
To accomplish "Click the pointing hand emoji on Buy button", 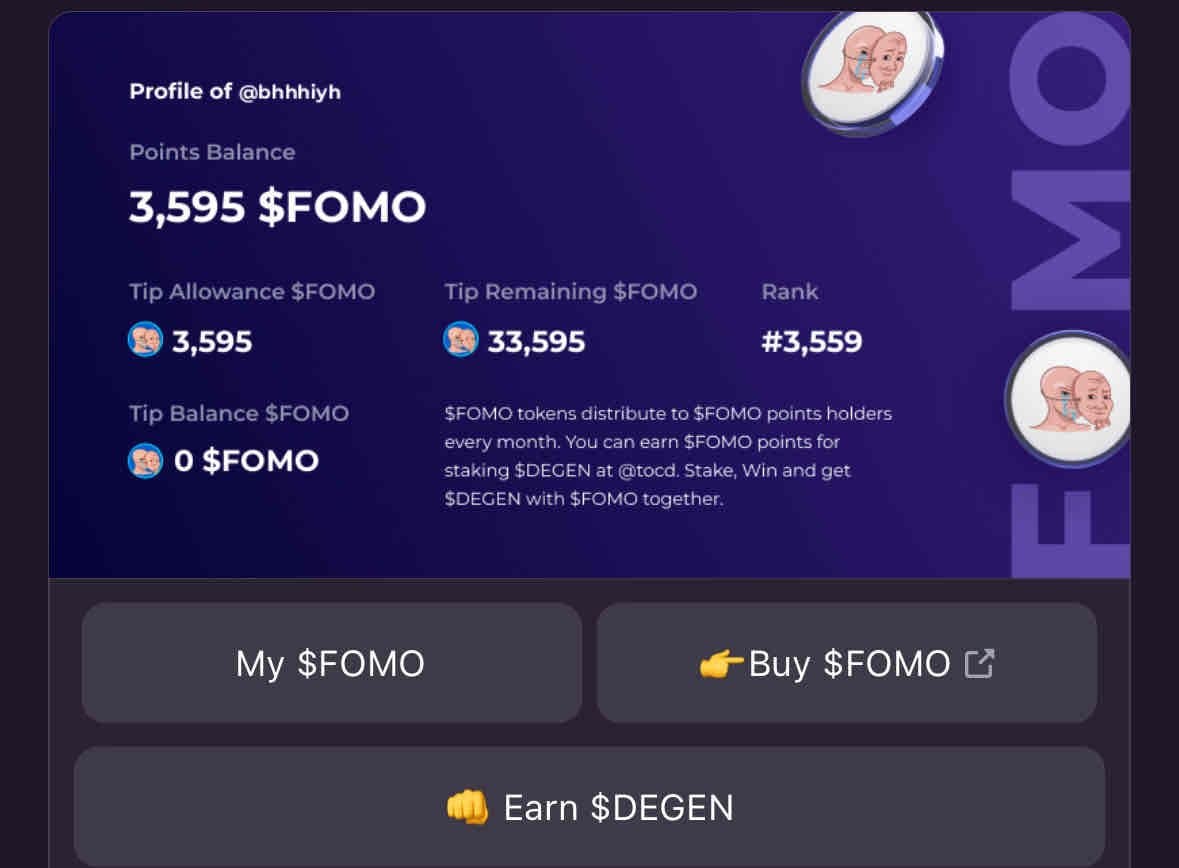I will point(721,663).
